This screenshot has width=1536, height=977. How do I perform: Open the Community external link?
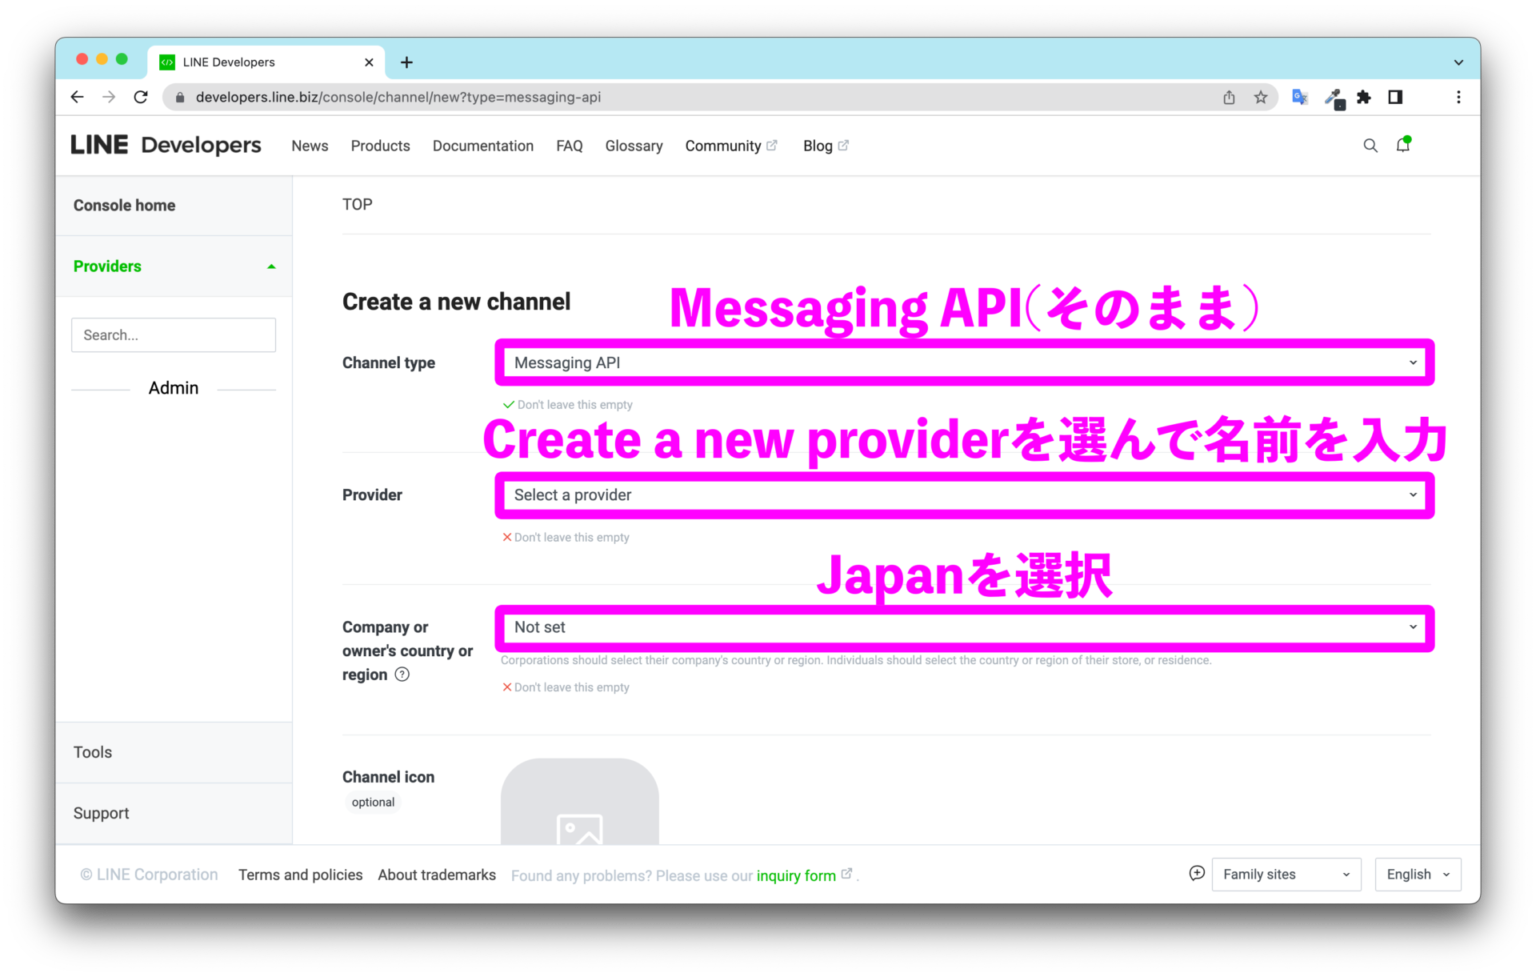(x=731, y=145)
